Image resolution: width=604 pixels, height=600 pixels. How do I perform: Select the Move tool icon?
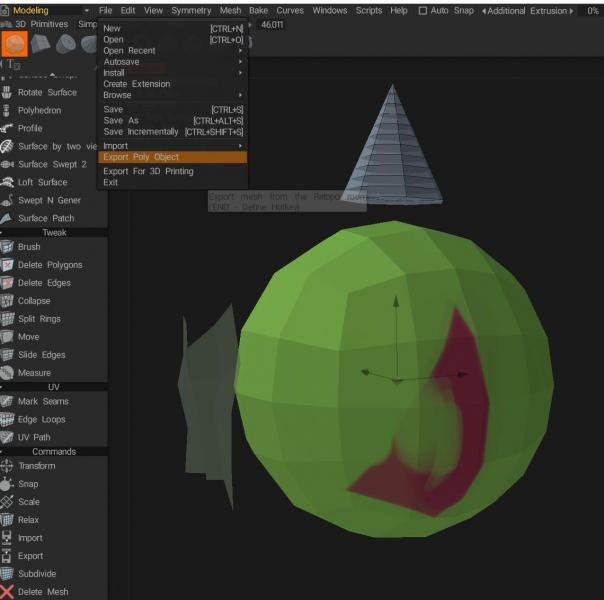point(7,337)
